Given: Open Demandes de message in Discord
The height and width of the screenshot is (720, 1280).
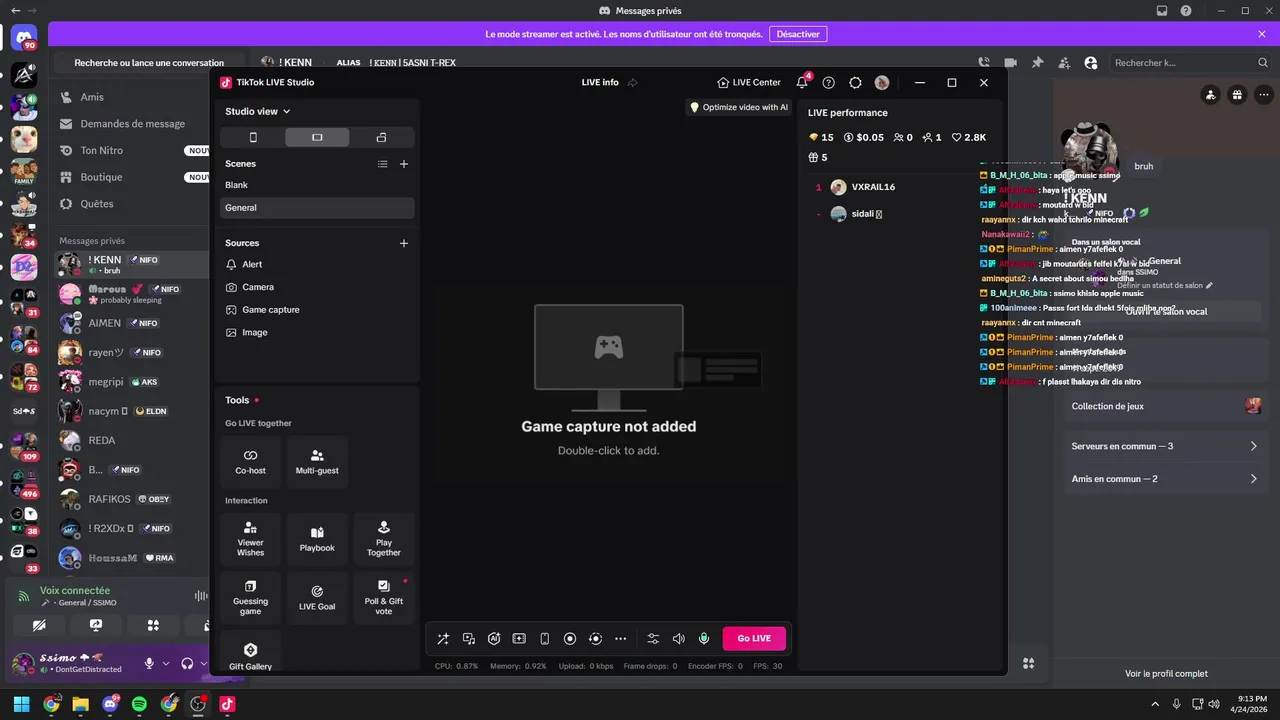Looking at the screenshot, I should (130, 124).
